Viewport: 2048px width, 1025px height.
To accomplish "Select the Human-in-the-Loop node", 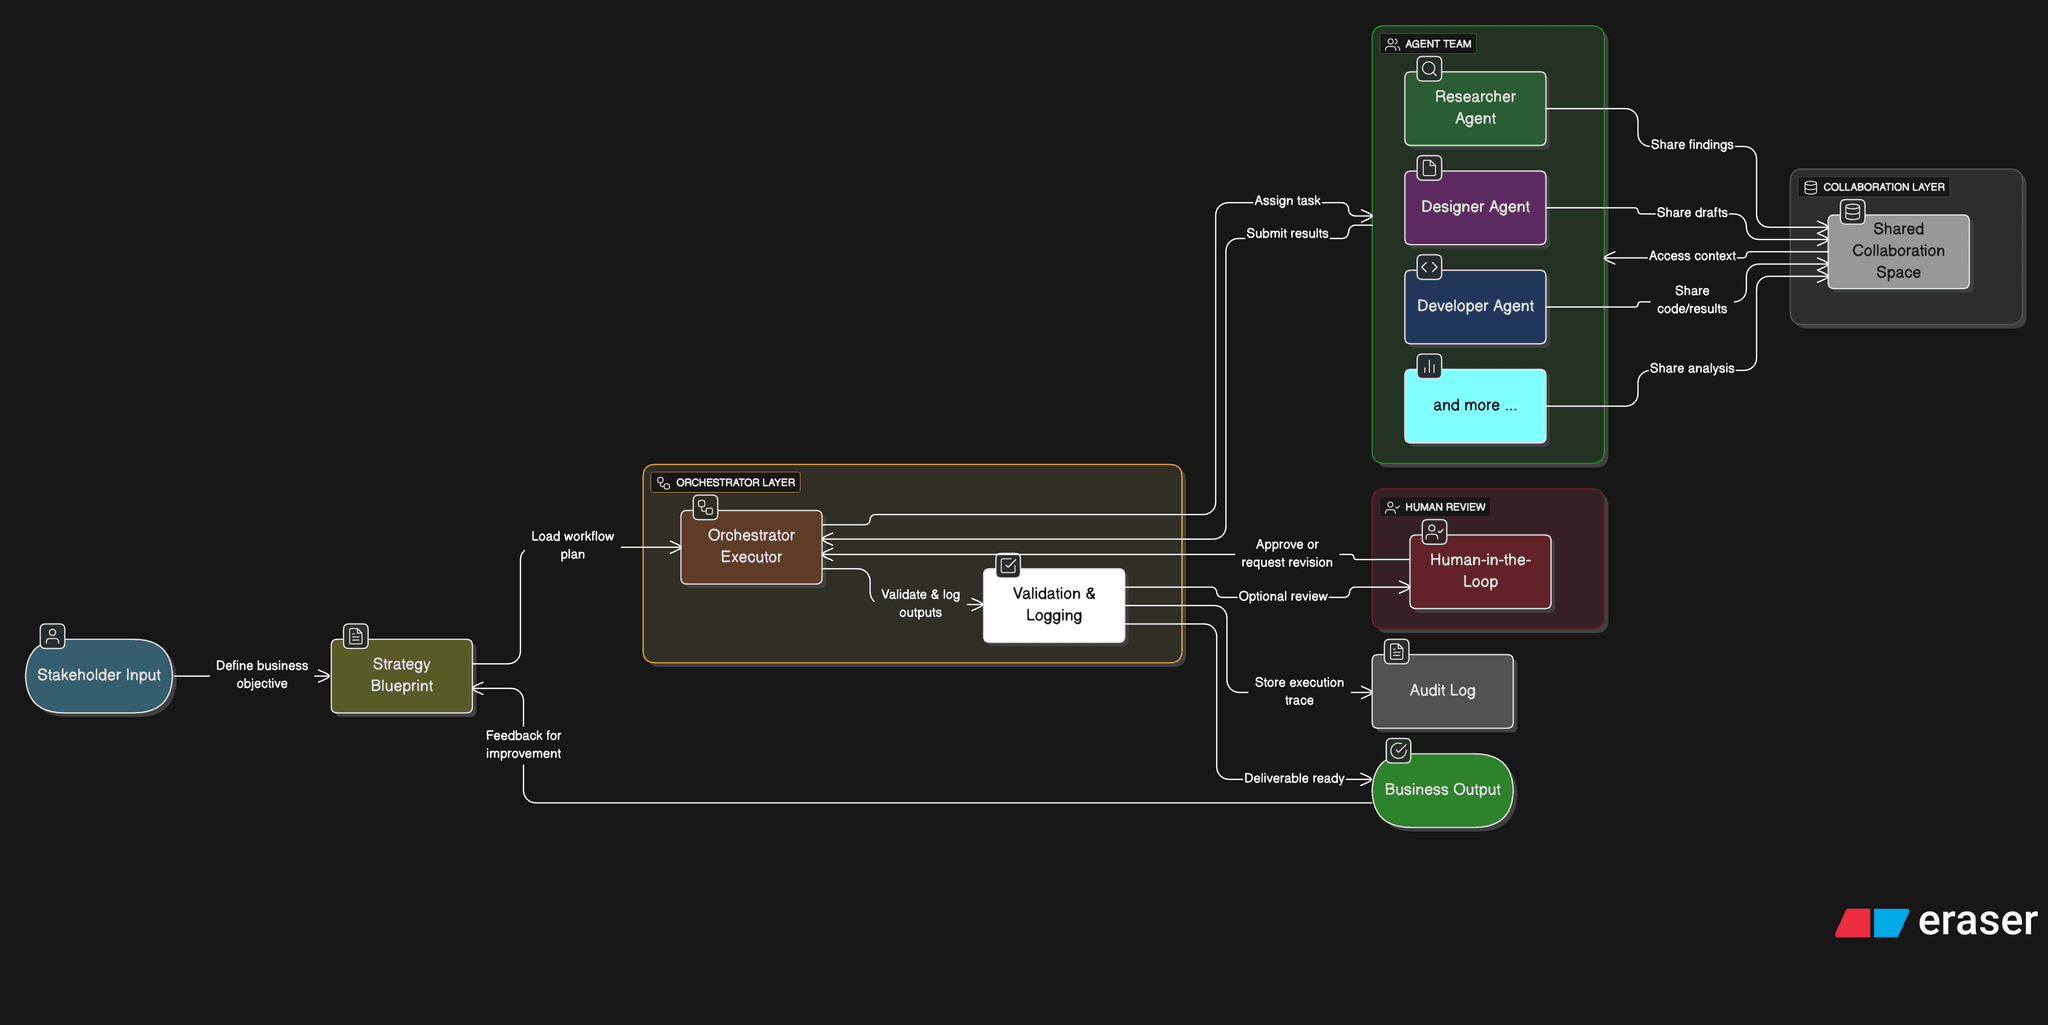I will (x=1480, y=571).
